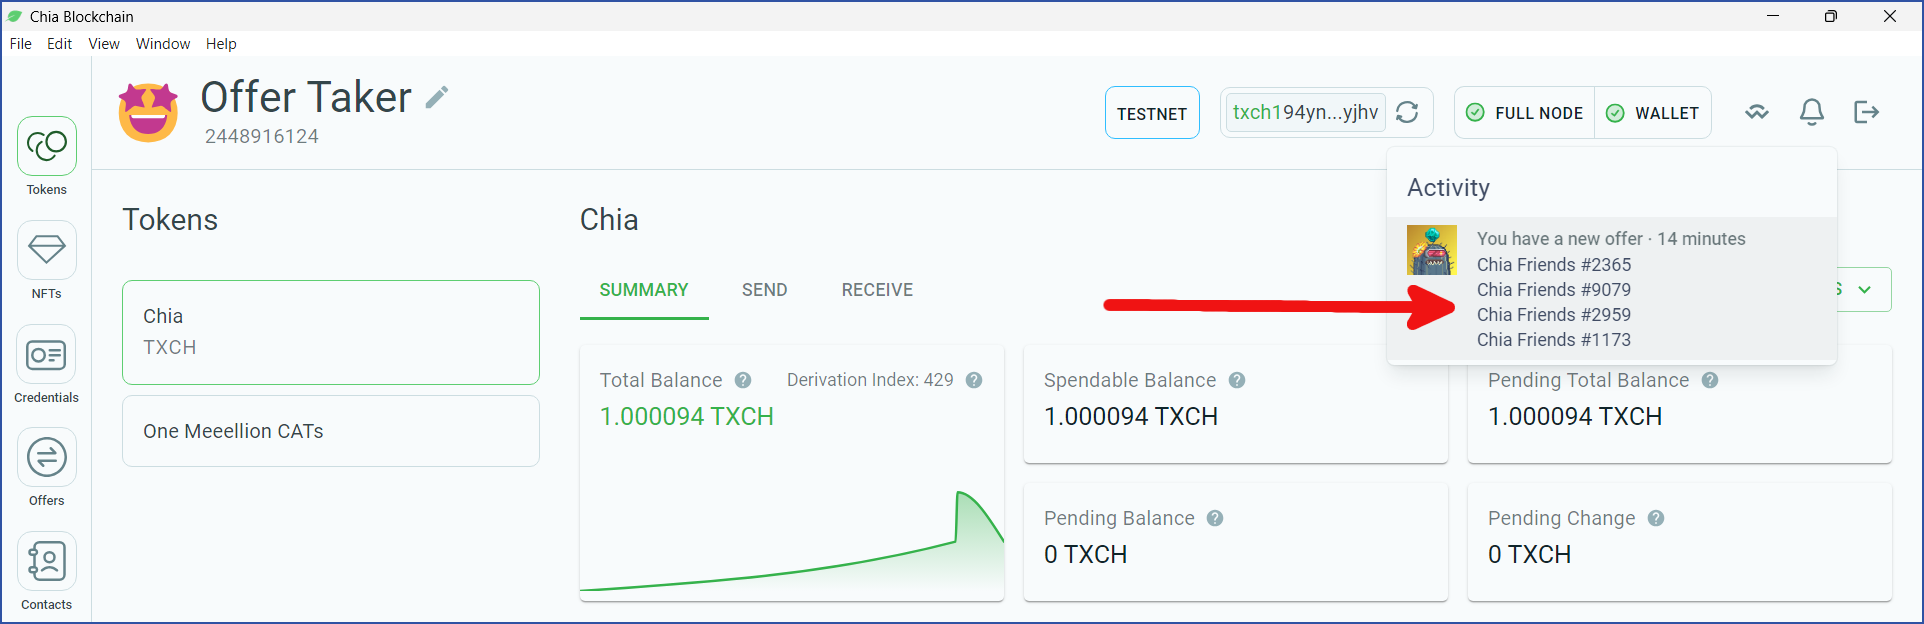Viewport: 1924px width, 624px height.
Task: Click the Chia Friends offer thumbnail
Action: (1432, 250)
